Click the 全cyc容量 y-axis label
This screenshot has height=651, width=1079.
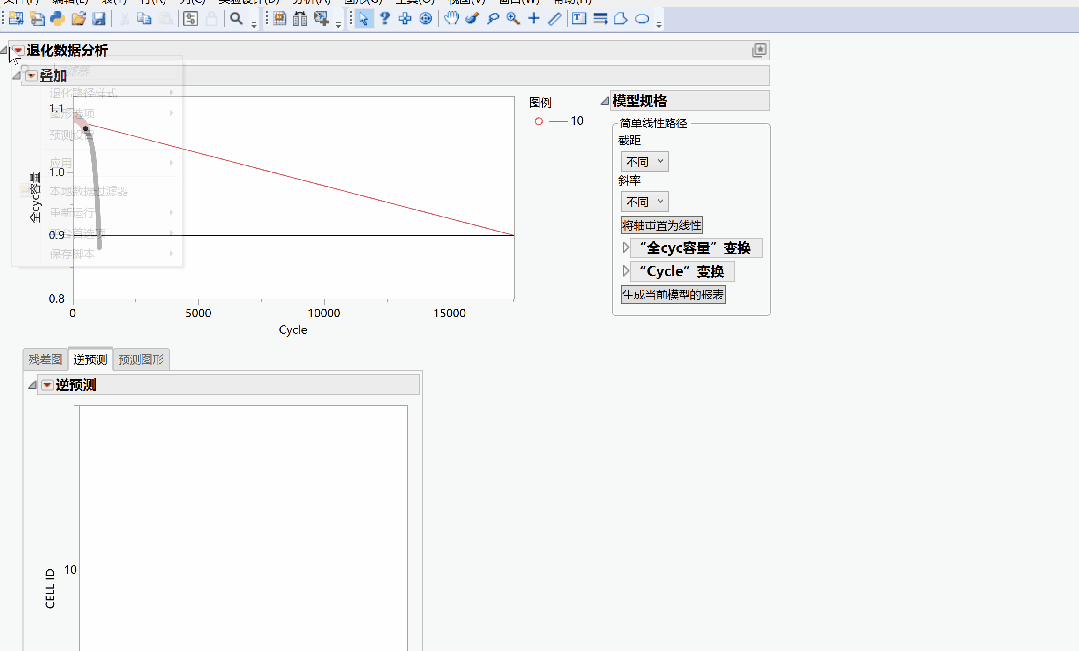point(36,198)
